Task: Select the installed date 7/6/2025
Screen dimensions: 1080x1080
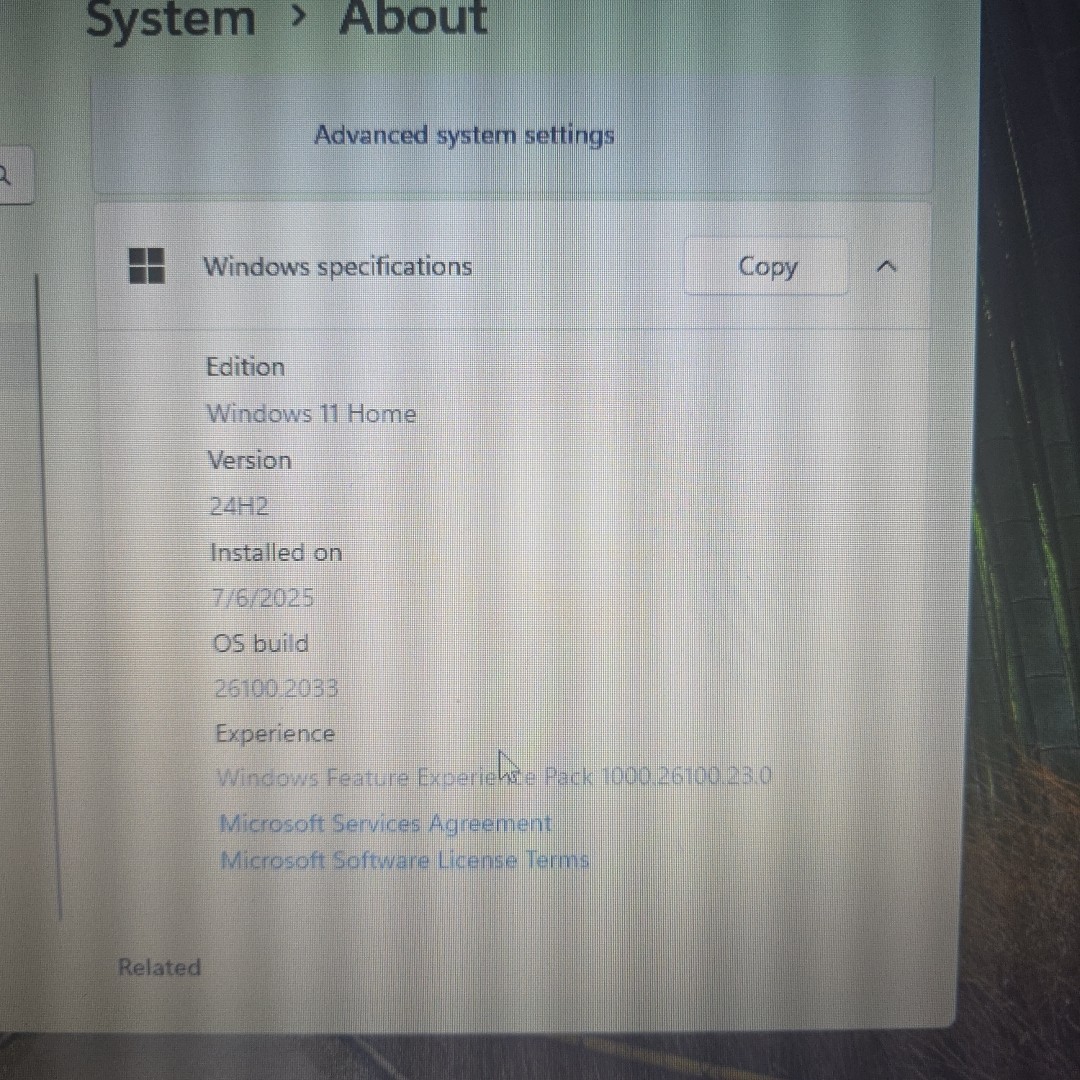Action: (262, 598)
